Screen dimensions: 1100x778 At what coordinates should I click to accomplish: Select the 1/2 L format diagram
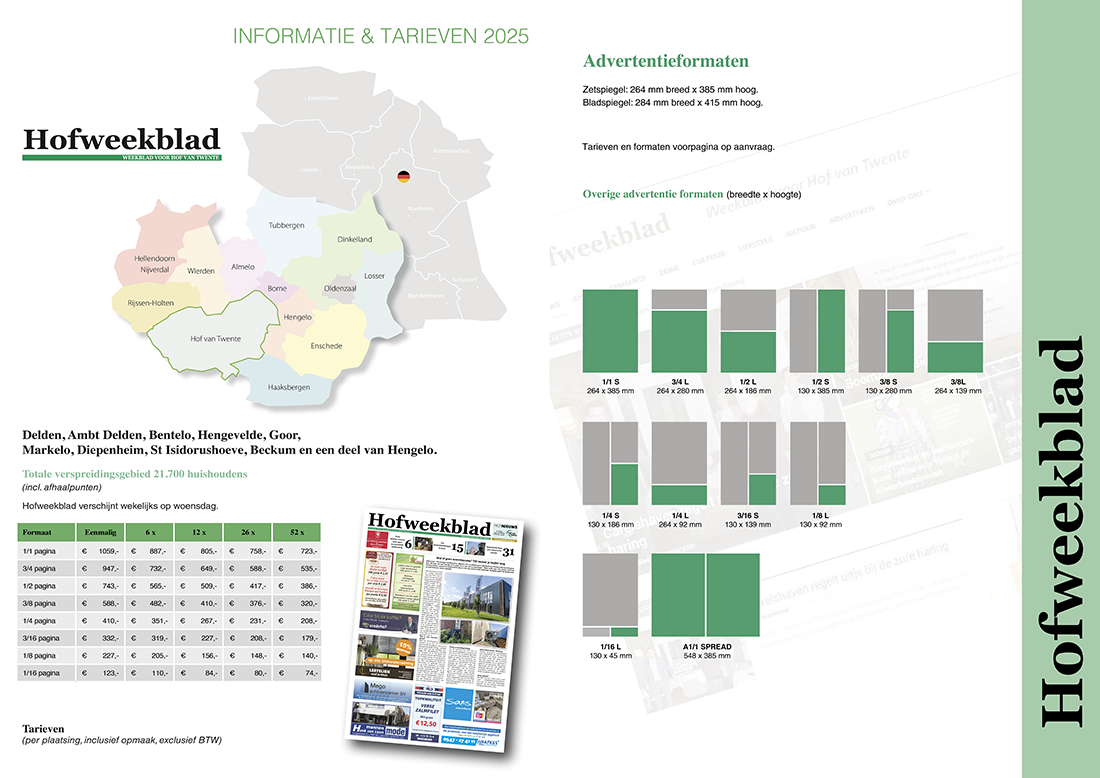coord(748,331)
